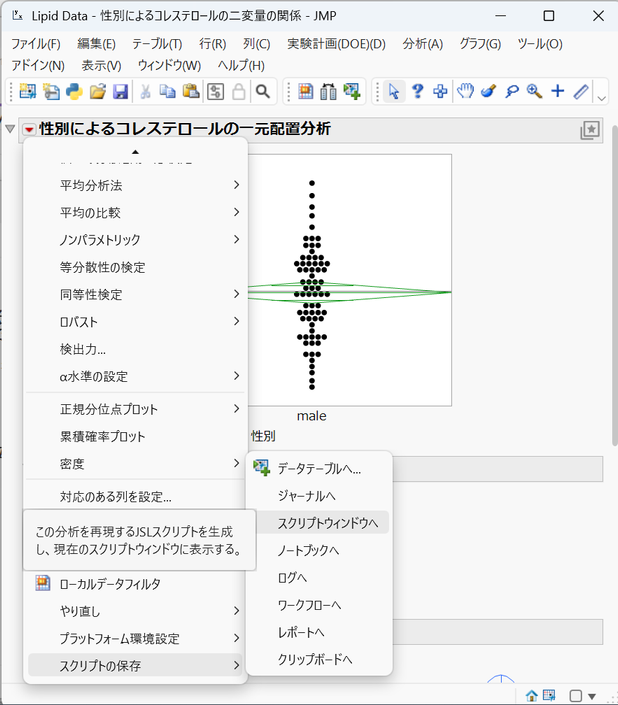Click the padlock icon in toolbar
618x705 pixels.
[x=239, y=92]
